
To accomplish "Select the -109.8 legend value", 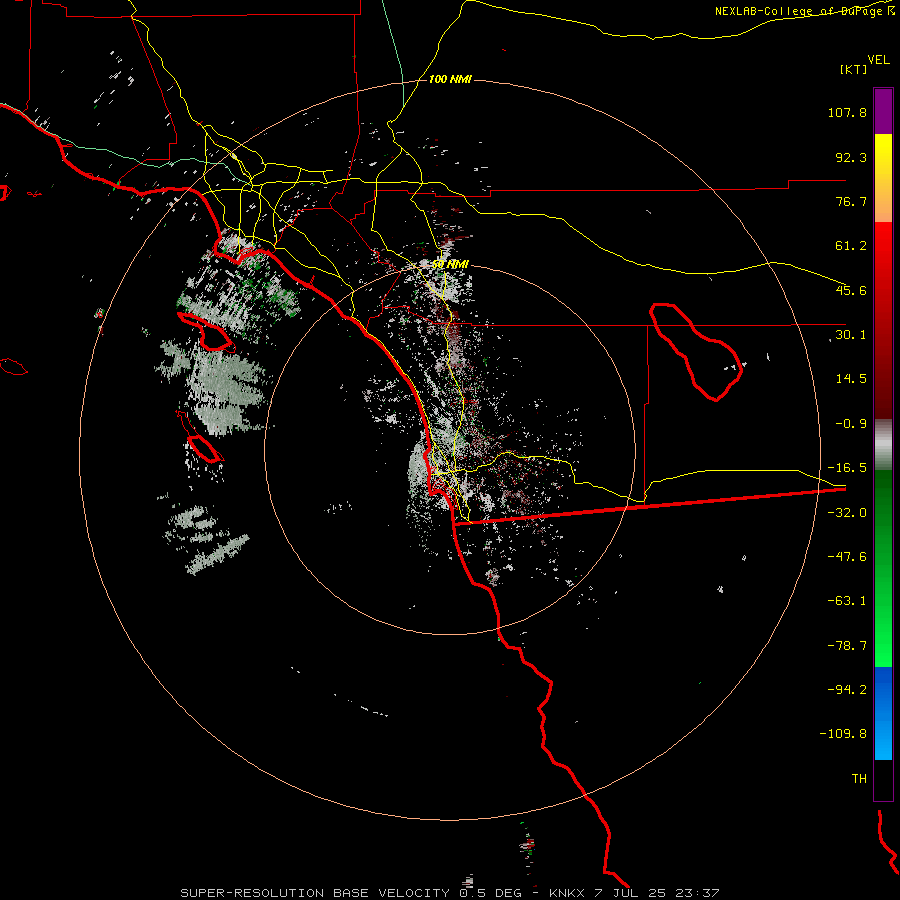I will pyautogui.click(x=843, y=734).
